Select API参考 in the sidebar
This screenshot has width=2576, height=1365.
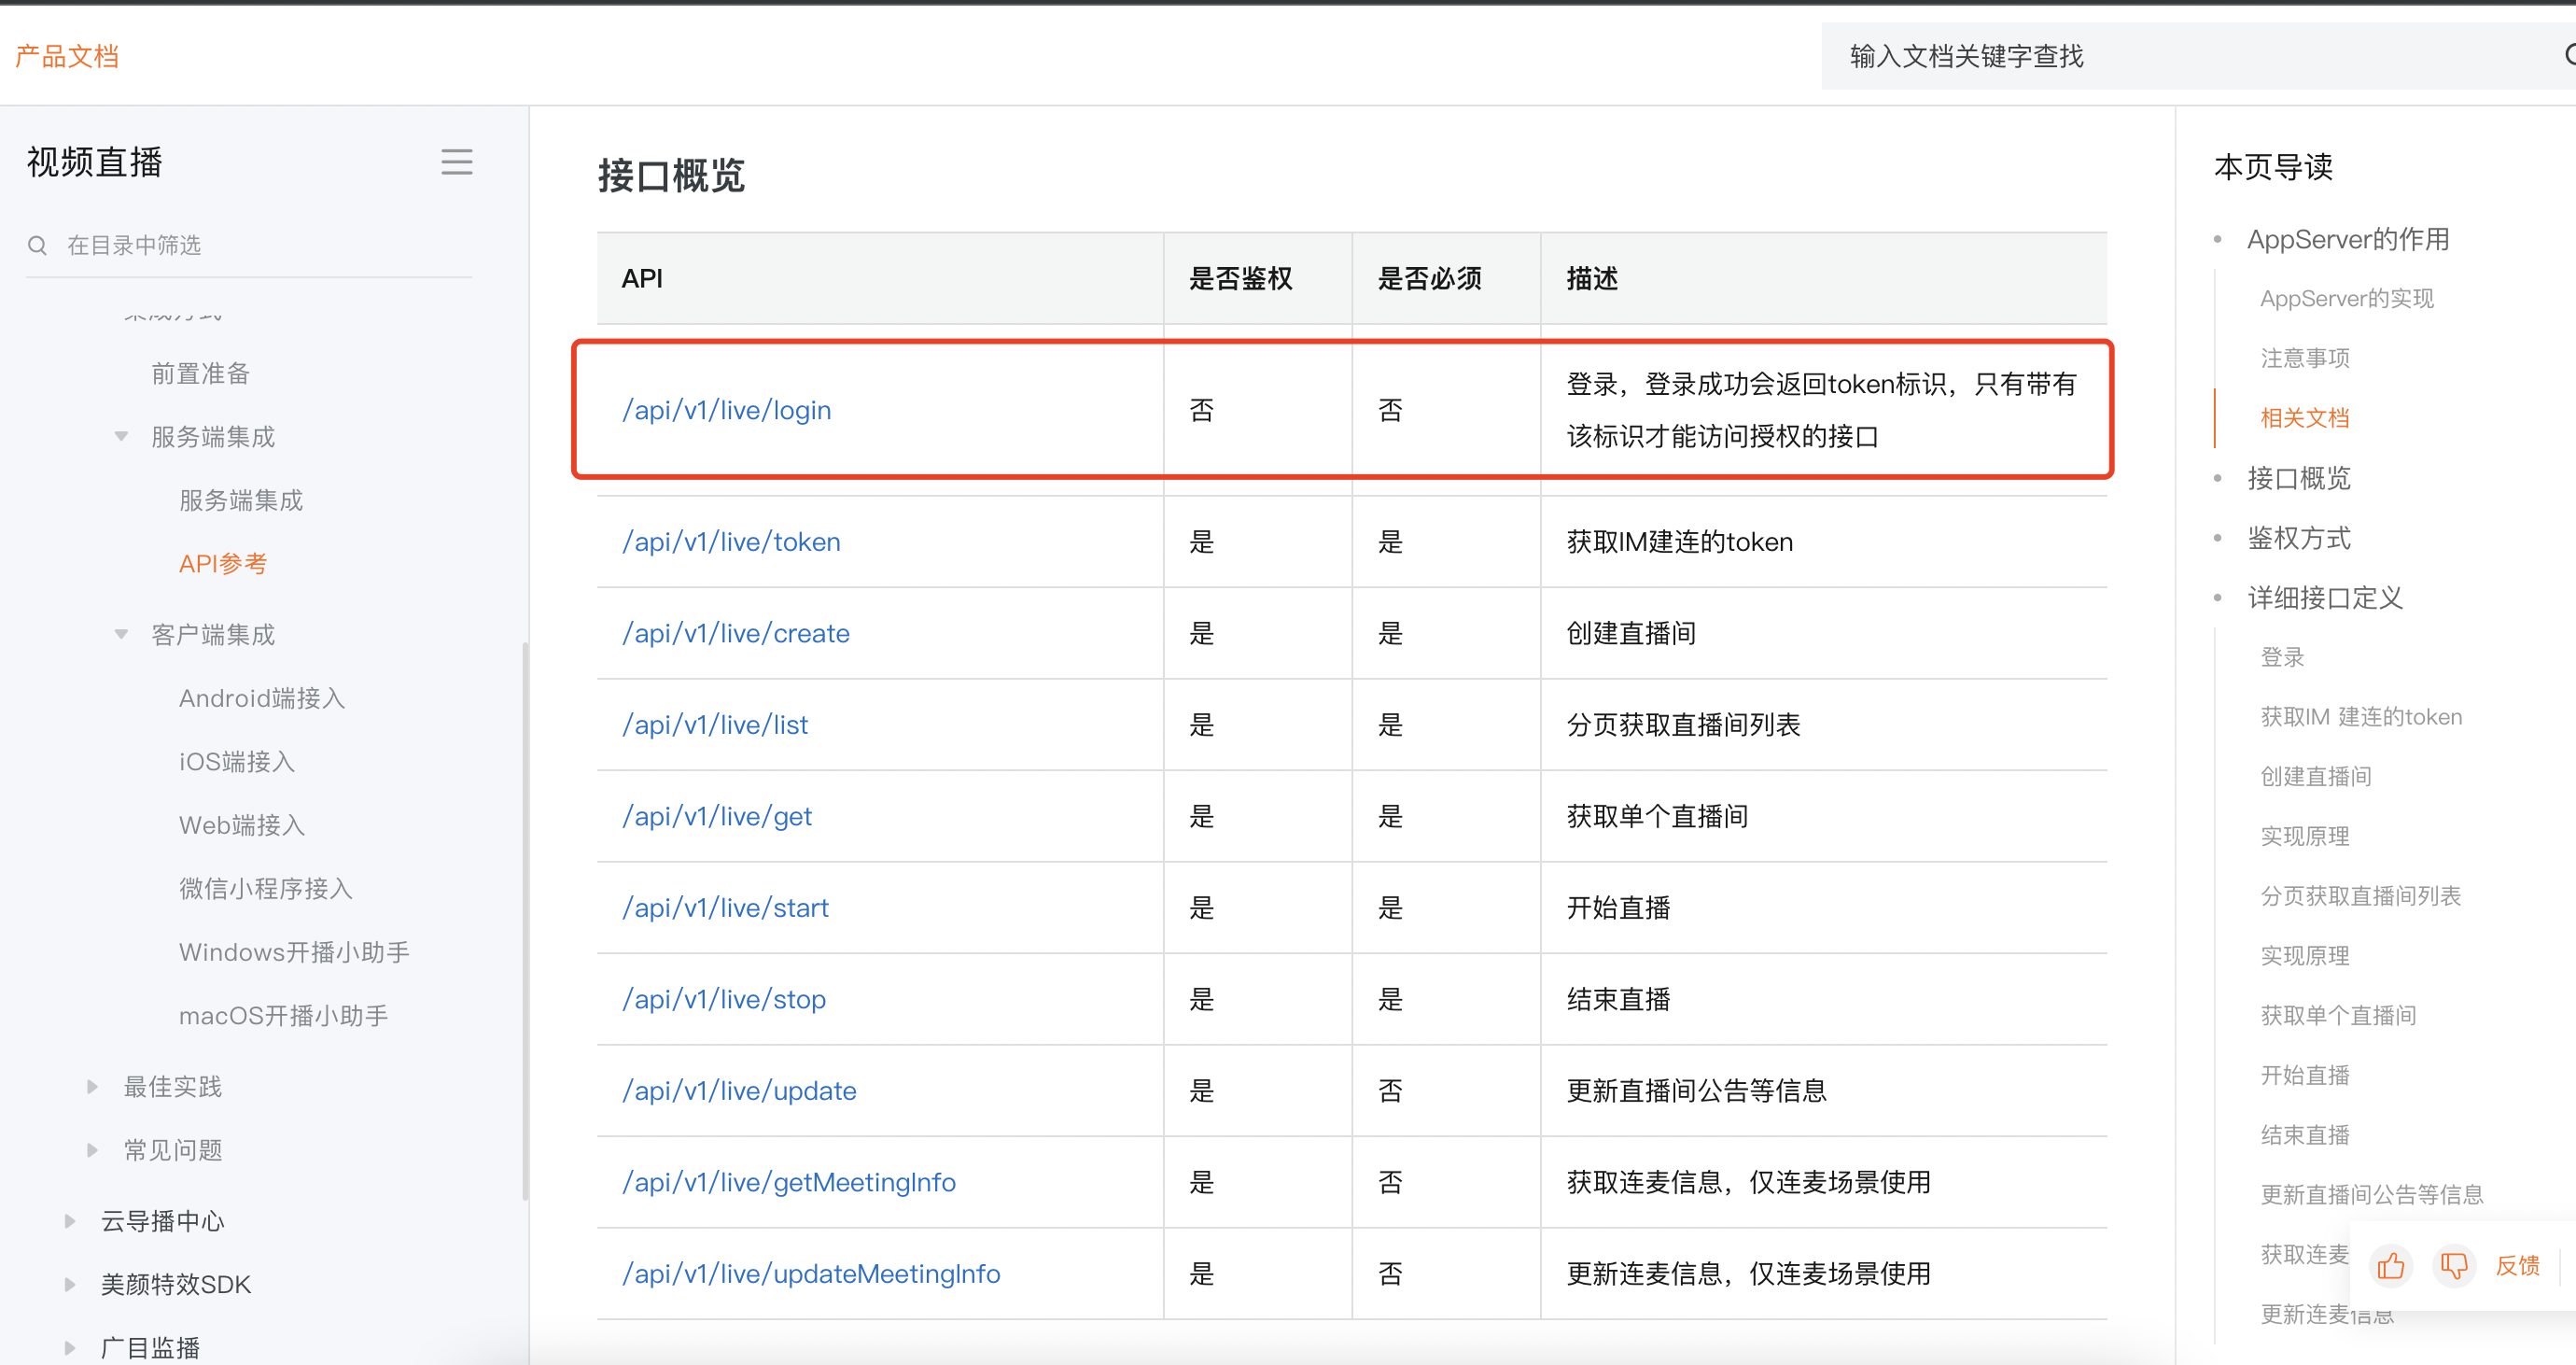click(223, 563)
